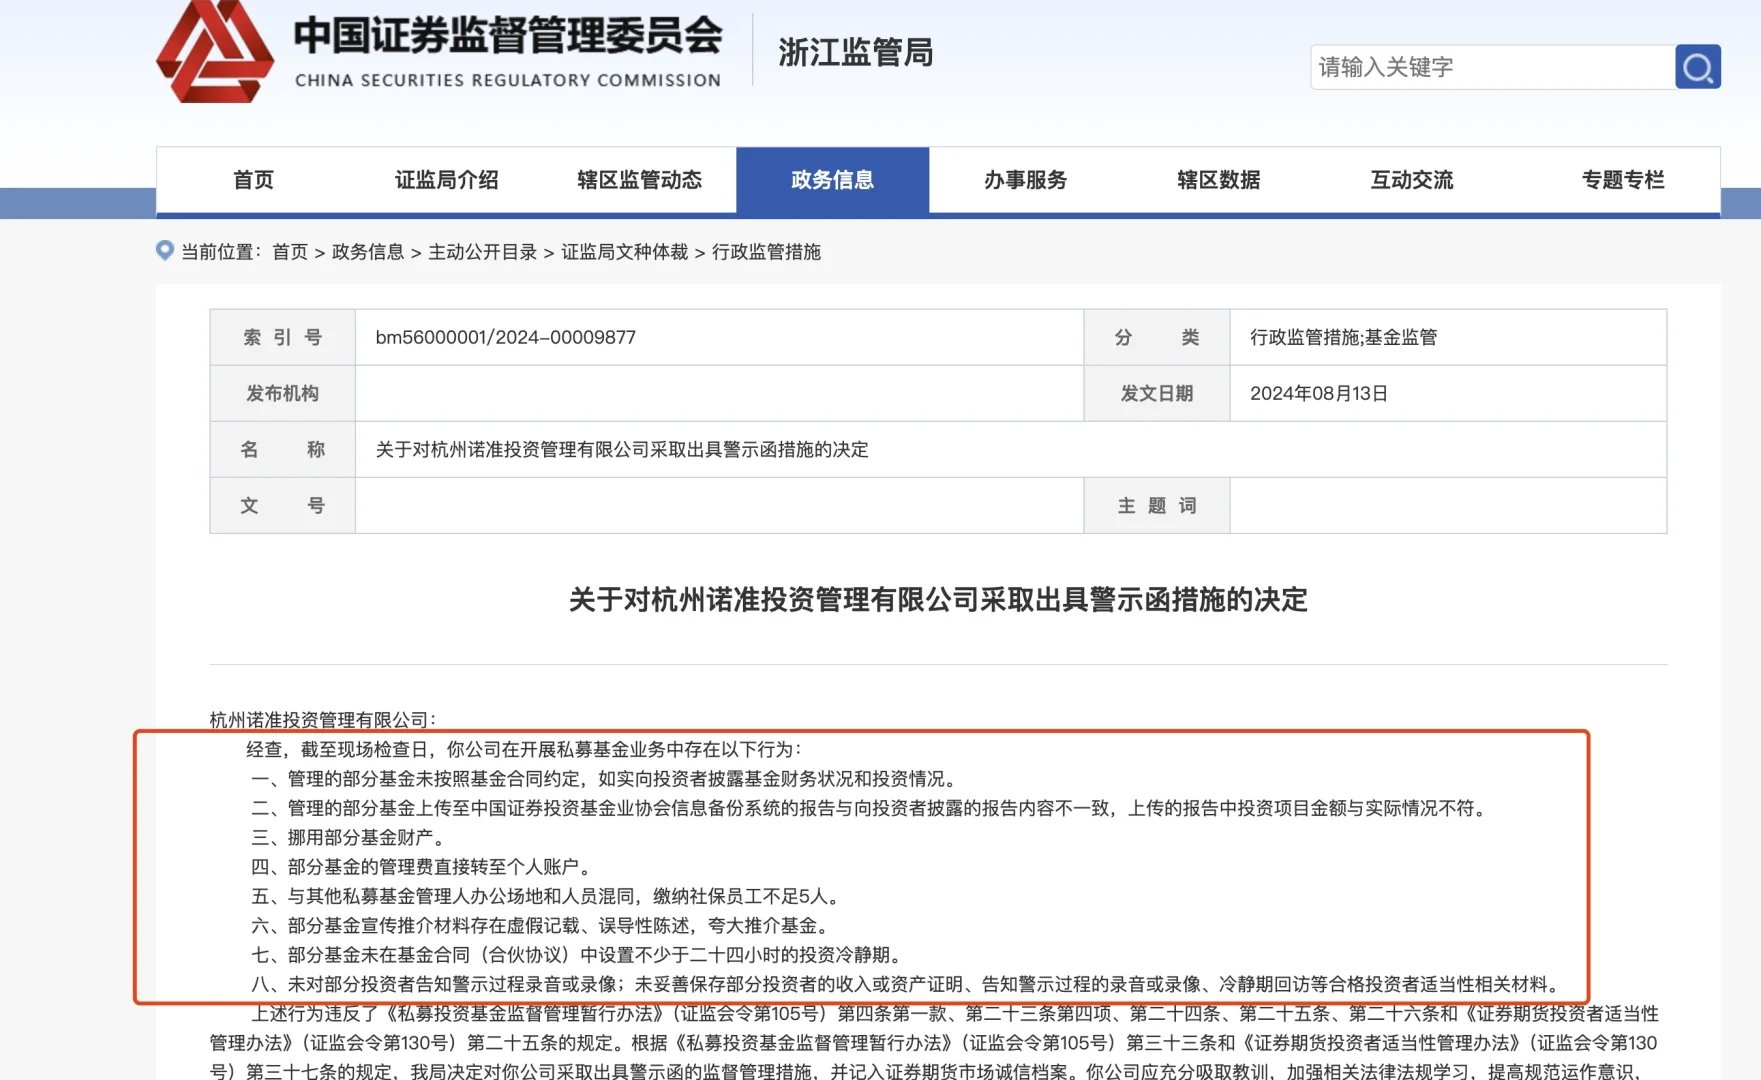
Task: Click item 八 about investor warning recordings
Action: tap(907, 984)
